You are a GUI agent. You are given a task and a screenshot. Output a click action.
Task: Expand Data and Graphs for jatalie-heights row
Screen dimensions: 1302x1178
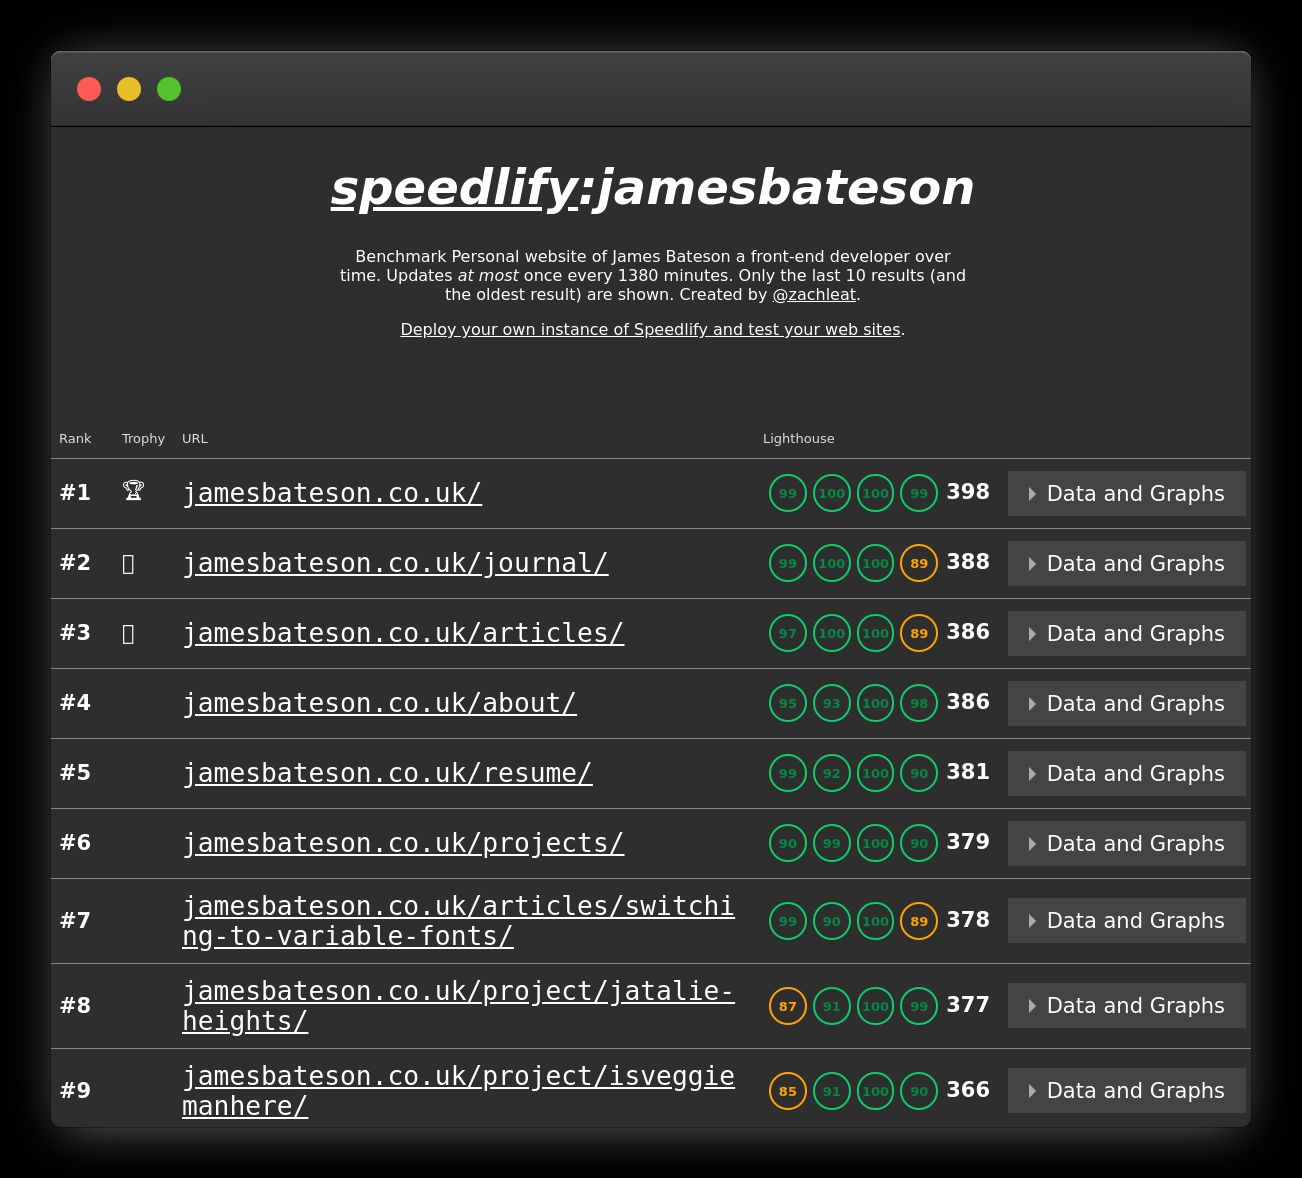click(x=1126, y=1006)
